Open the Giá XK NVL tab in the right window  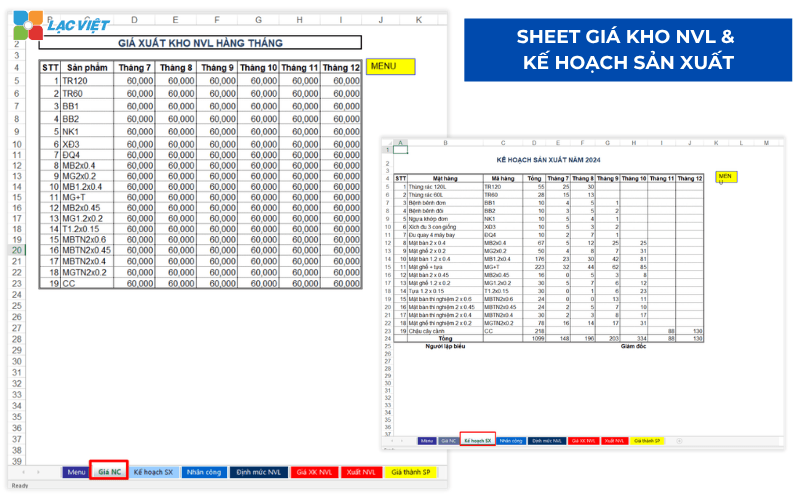pos(583,441)
